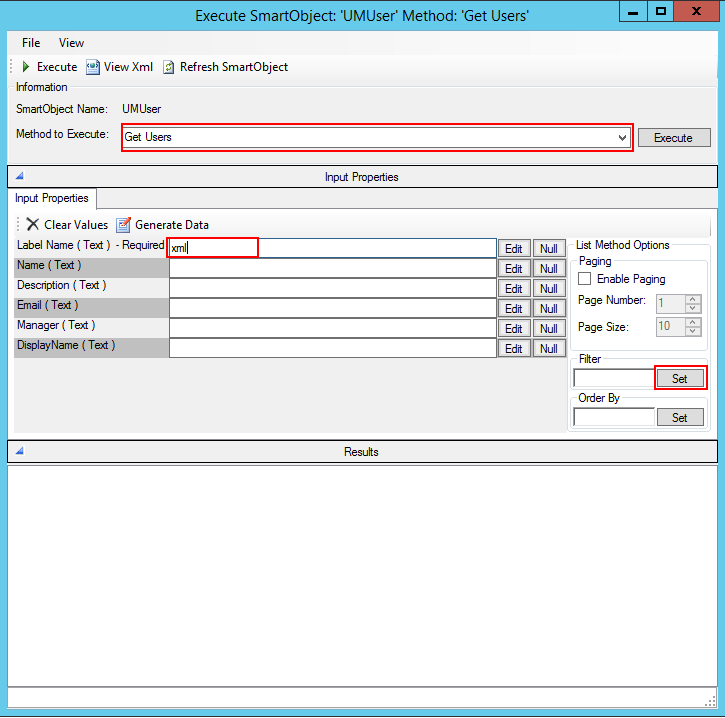Click the Generate Data icon
725x718 pixels.
124,225
